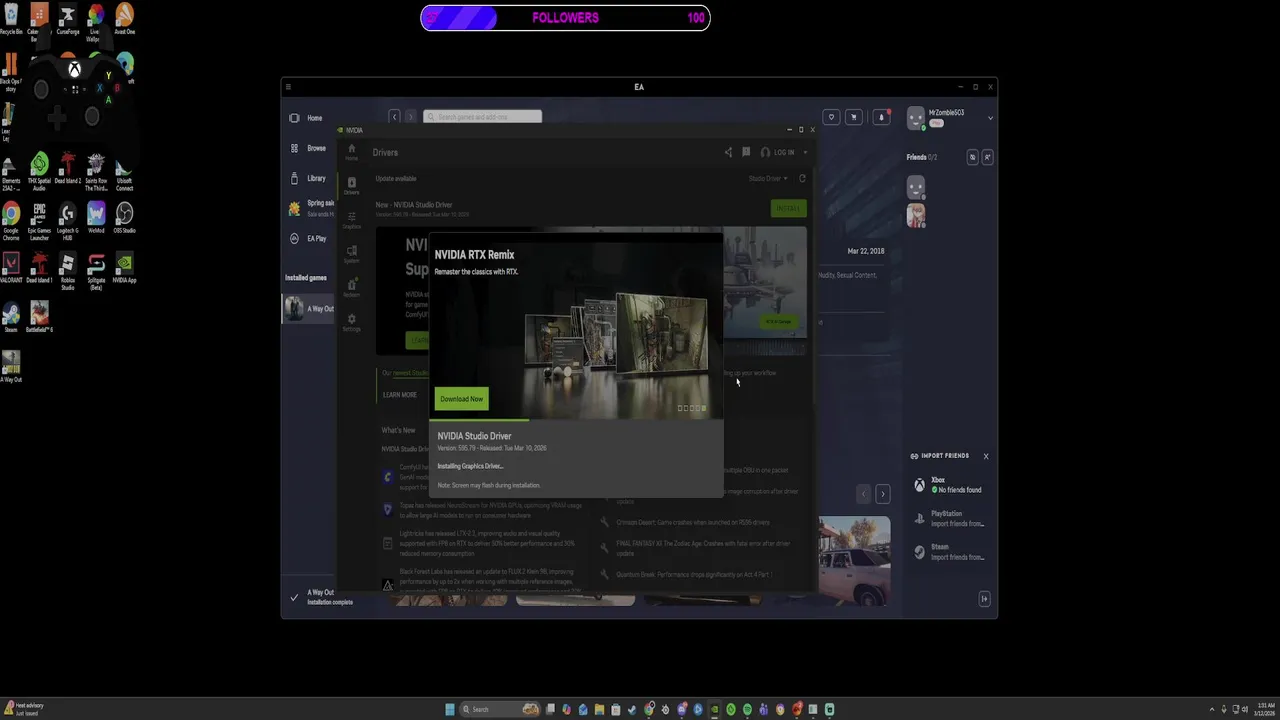1280x720 pixels.
Task: Click the EA carousel next arrow
Action: point(882,494)
